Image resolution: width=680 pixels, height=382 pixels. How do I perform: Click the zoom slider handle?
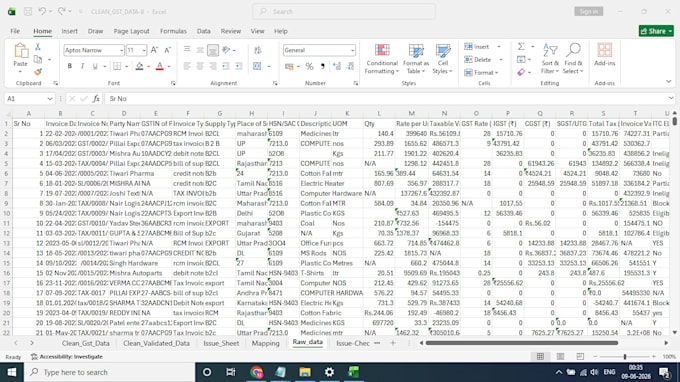[x=624, y=356]
